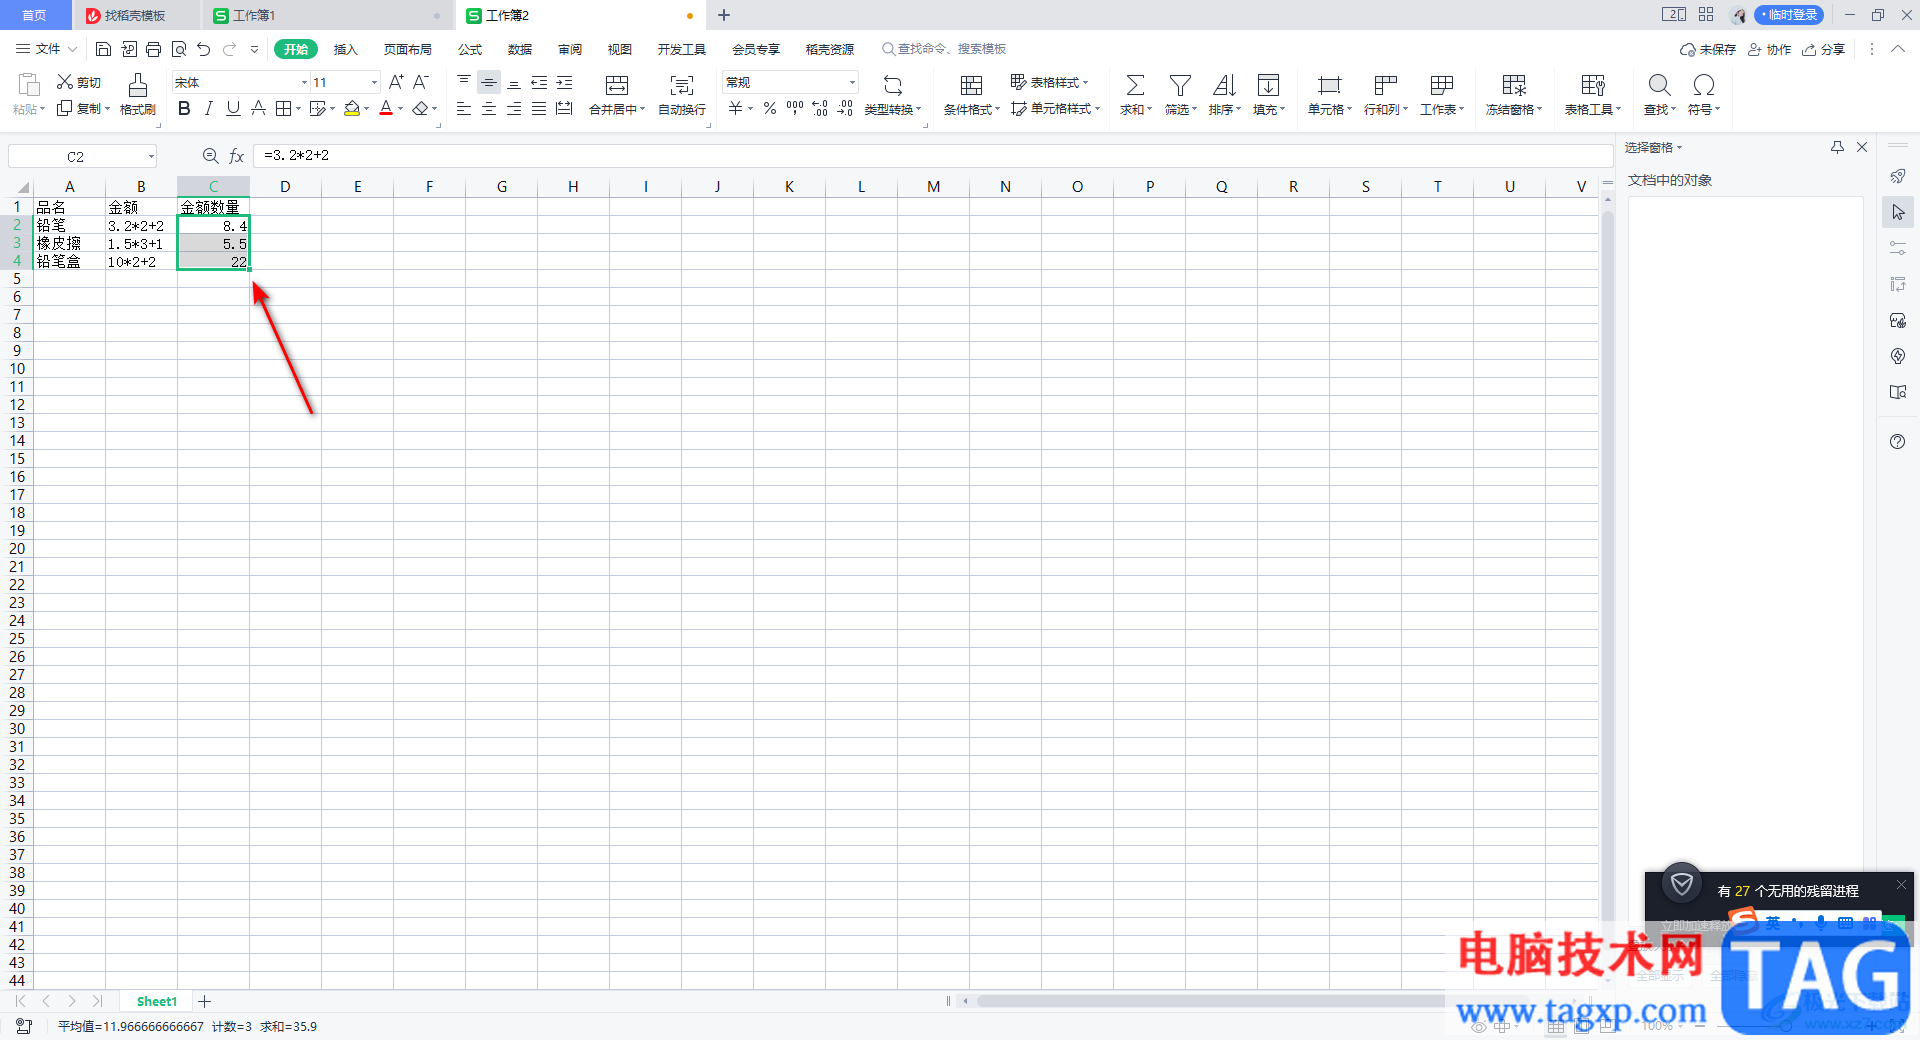Click Merge and Center (合并居中) icon
This screenshot has width=1920, height=1040.
coord(617,85)
